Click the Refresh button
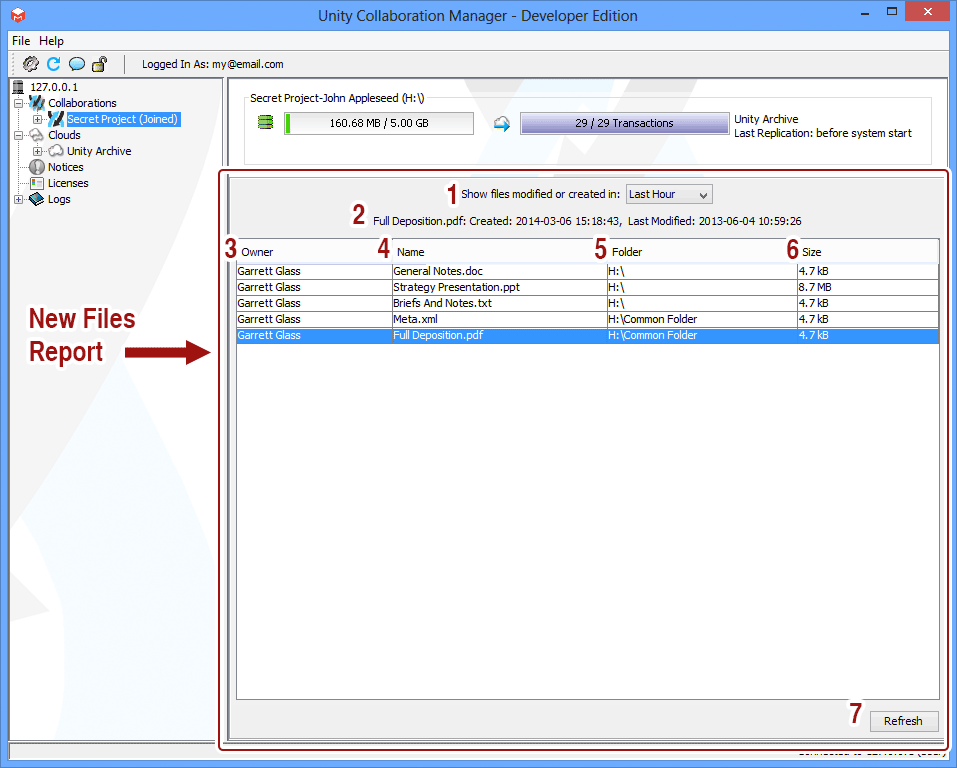The image size is (957, 768). click(904, 721)
